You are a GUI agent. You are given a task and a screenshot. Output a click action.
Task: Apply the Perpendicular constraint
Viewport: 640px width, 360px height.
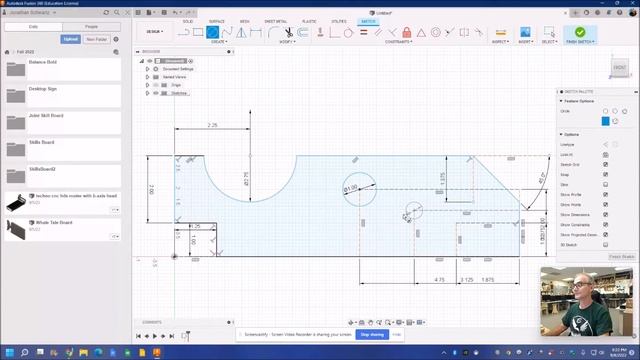392,32
